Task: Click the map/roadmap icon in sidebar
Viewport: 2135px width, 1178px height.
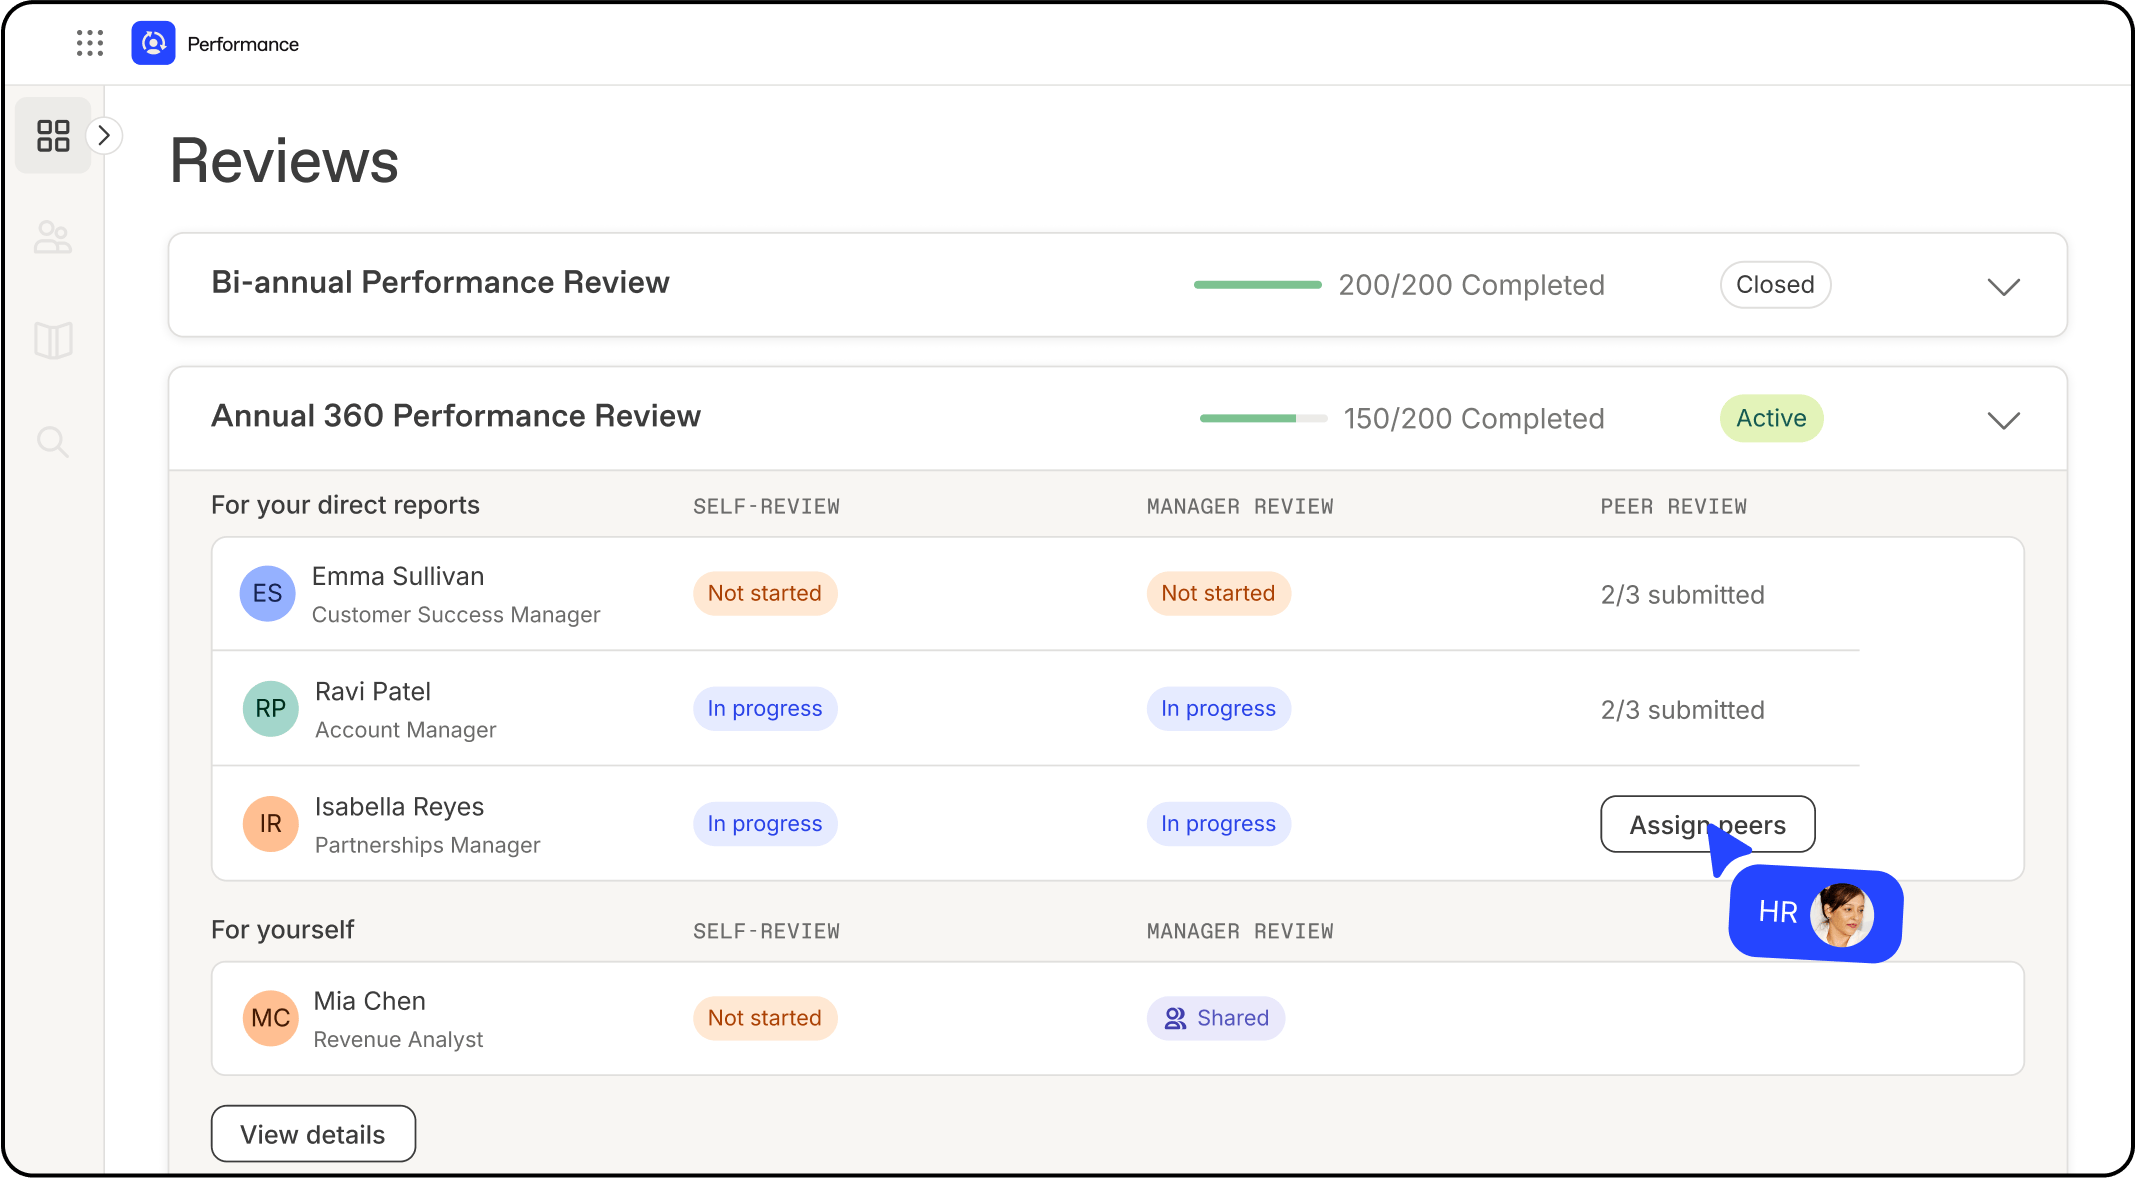Action: tap(54, 339)
